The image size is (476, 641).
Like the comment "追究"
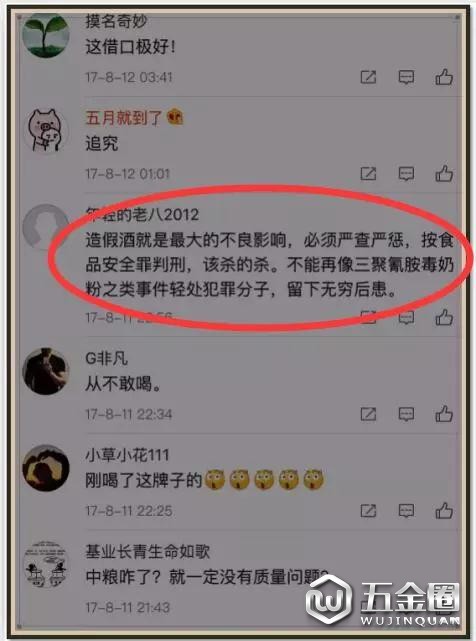click(444, 173)
